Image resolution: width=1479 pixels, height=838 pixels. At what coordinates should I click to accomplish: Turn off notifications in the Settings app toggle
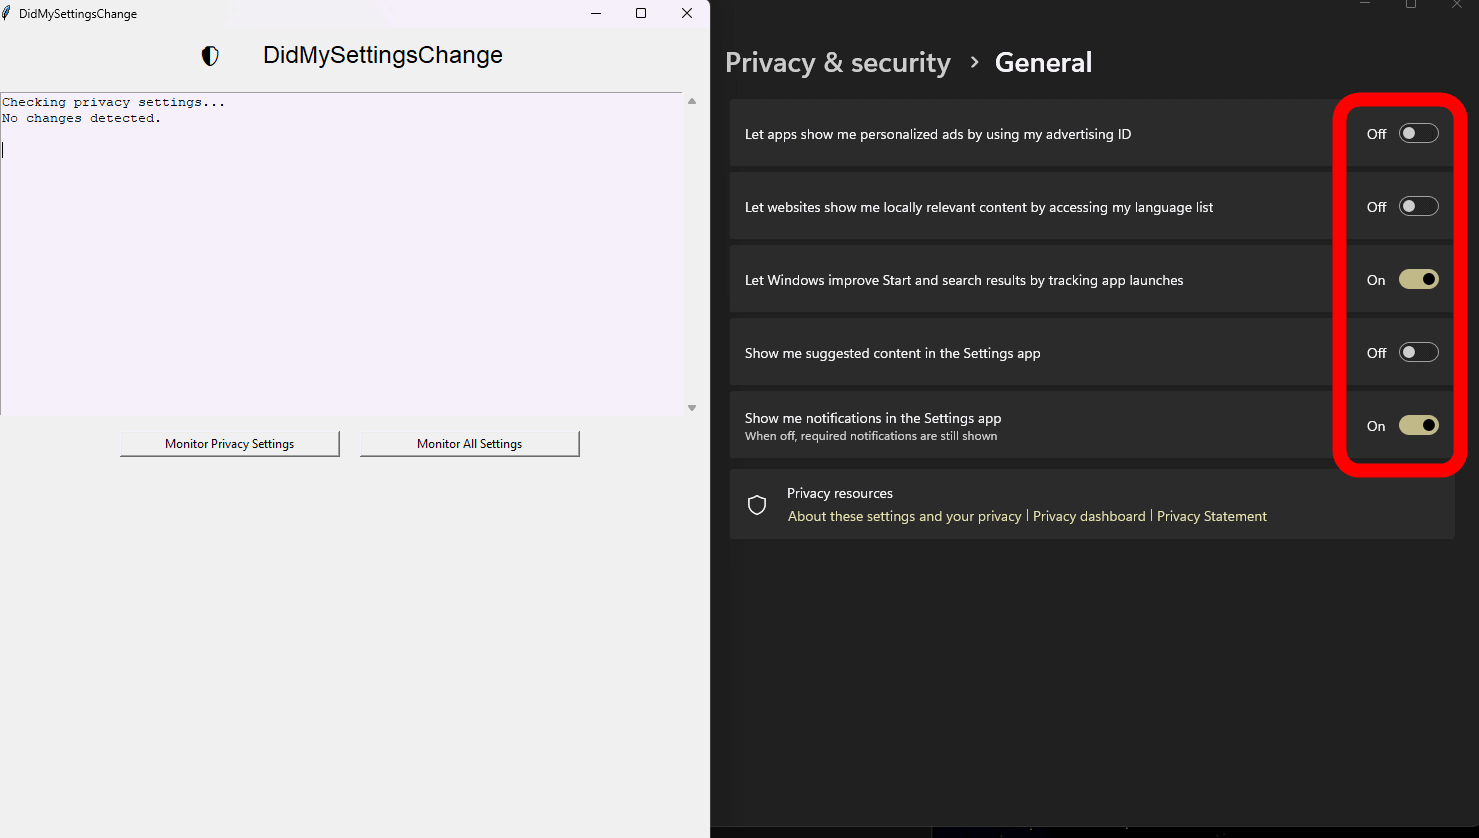pos(1418,426)
